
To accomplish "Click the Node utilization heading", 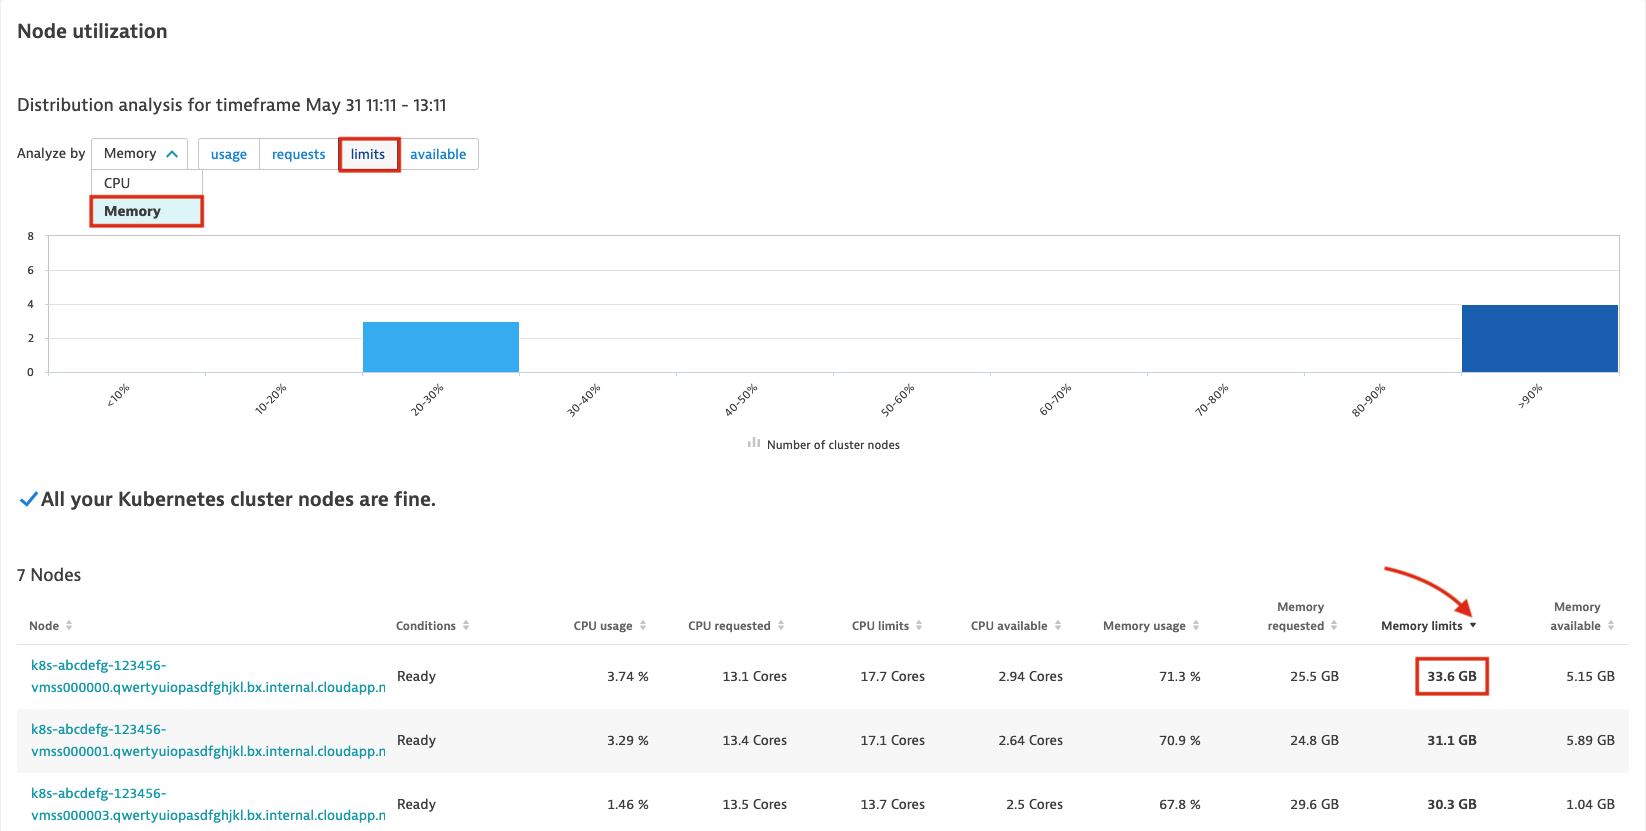I will (92, 31).
